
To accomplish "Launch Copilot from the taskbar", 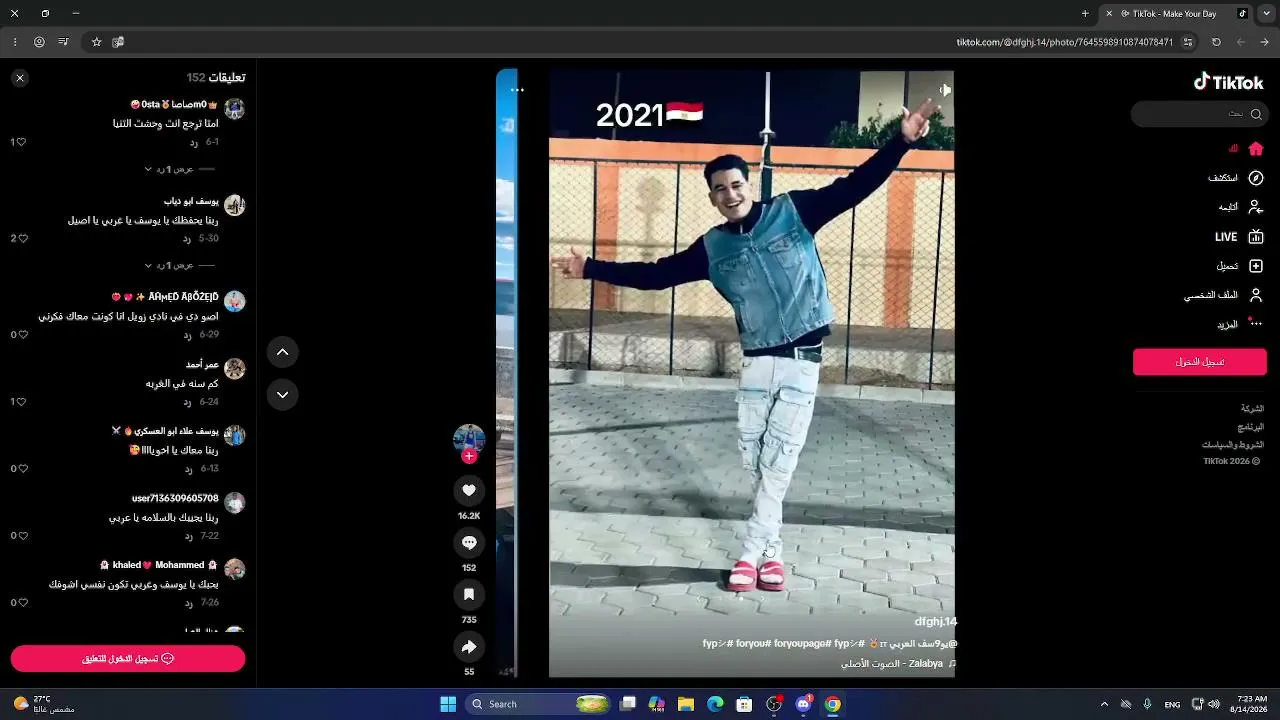I will [x=657, y=704].
